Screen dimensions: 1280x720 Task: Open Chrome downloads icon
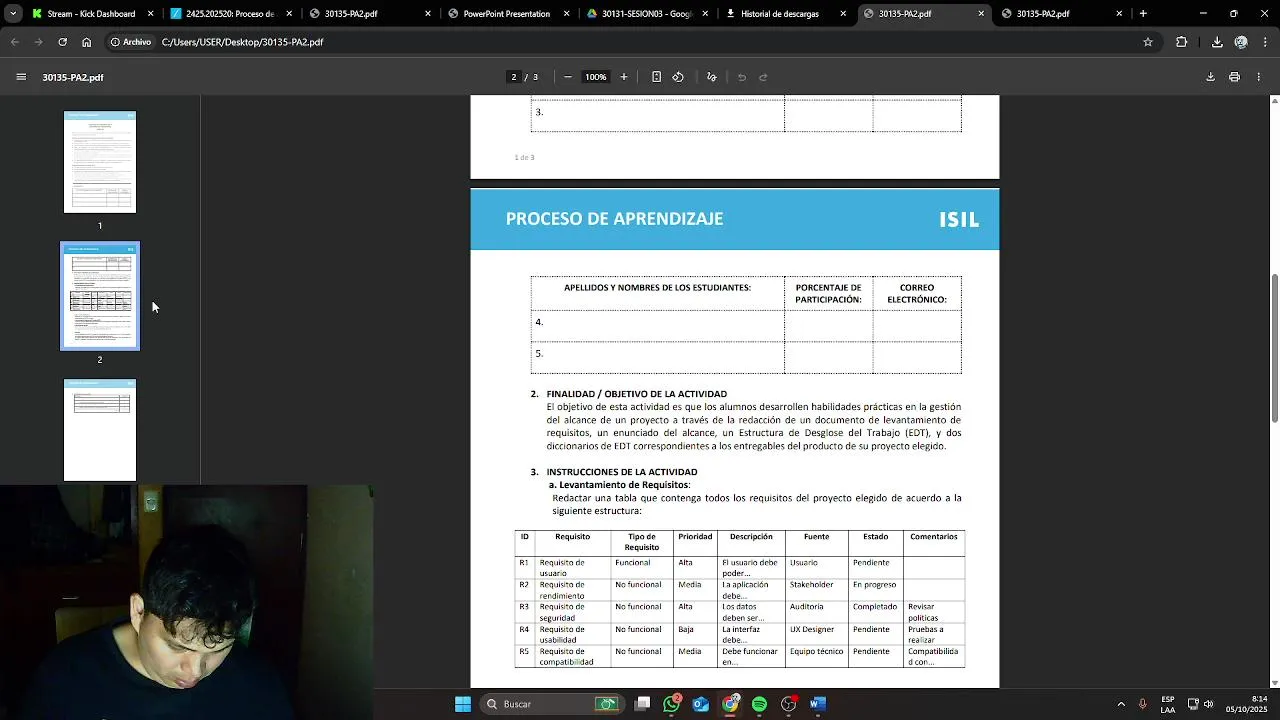tap(1217, 42)
